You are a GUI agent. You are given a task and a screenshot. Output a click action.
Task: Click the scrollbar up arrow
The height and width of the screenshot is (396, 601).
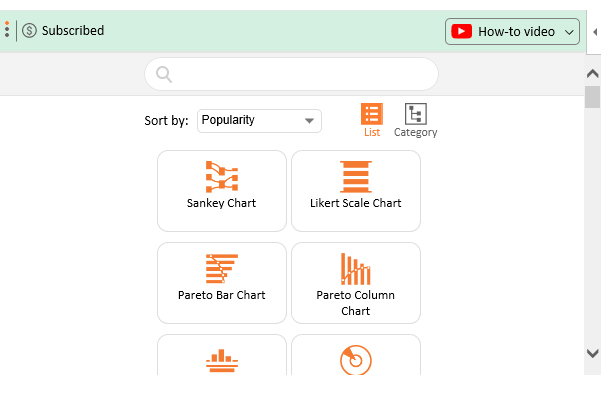pos(593,73)
